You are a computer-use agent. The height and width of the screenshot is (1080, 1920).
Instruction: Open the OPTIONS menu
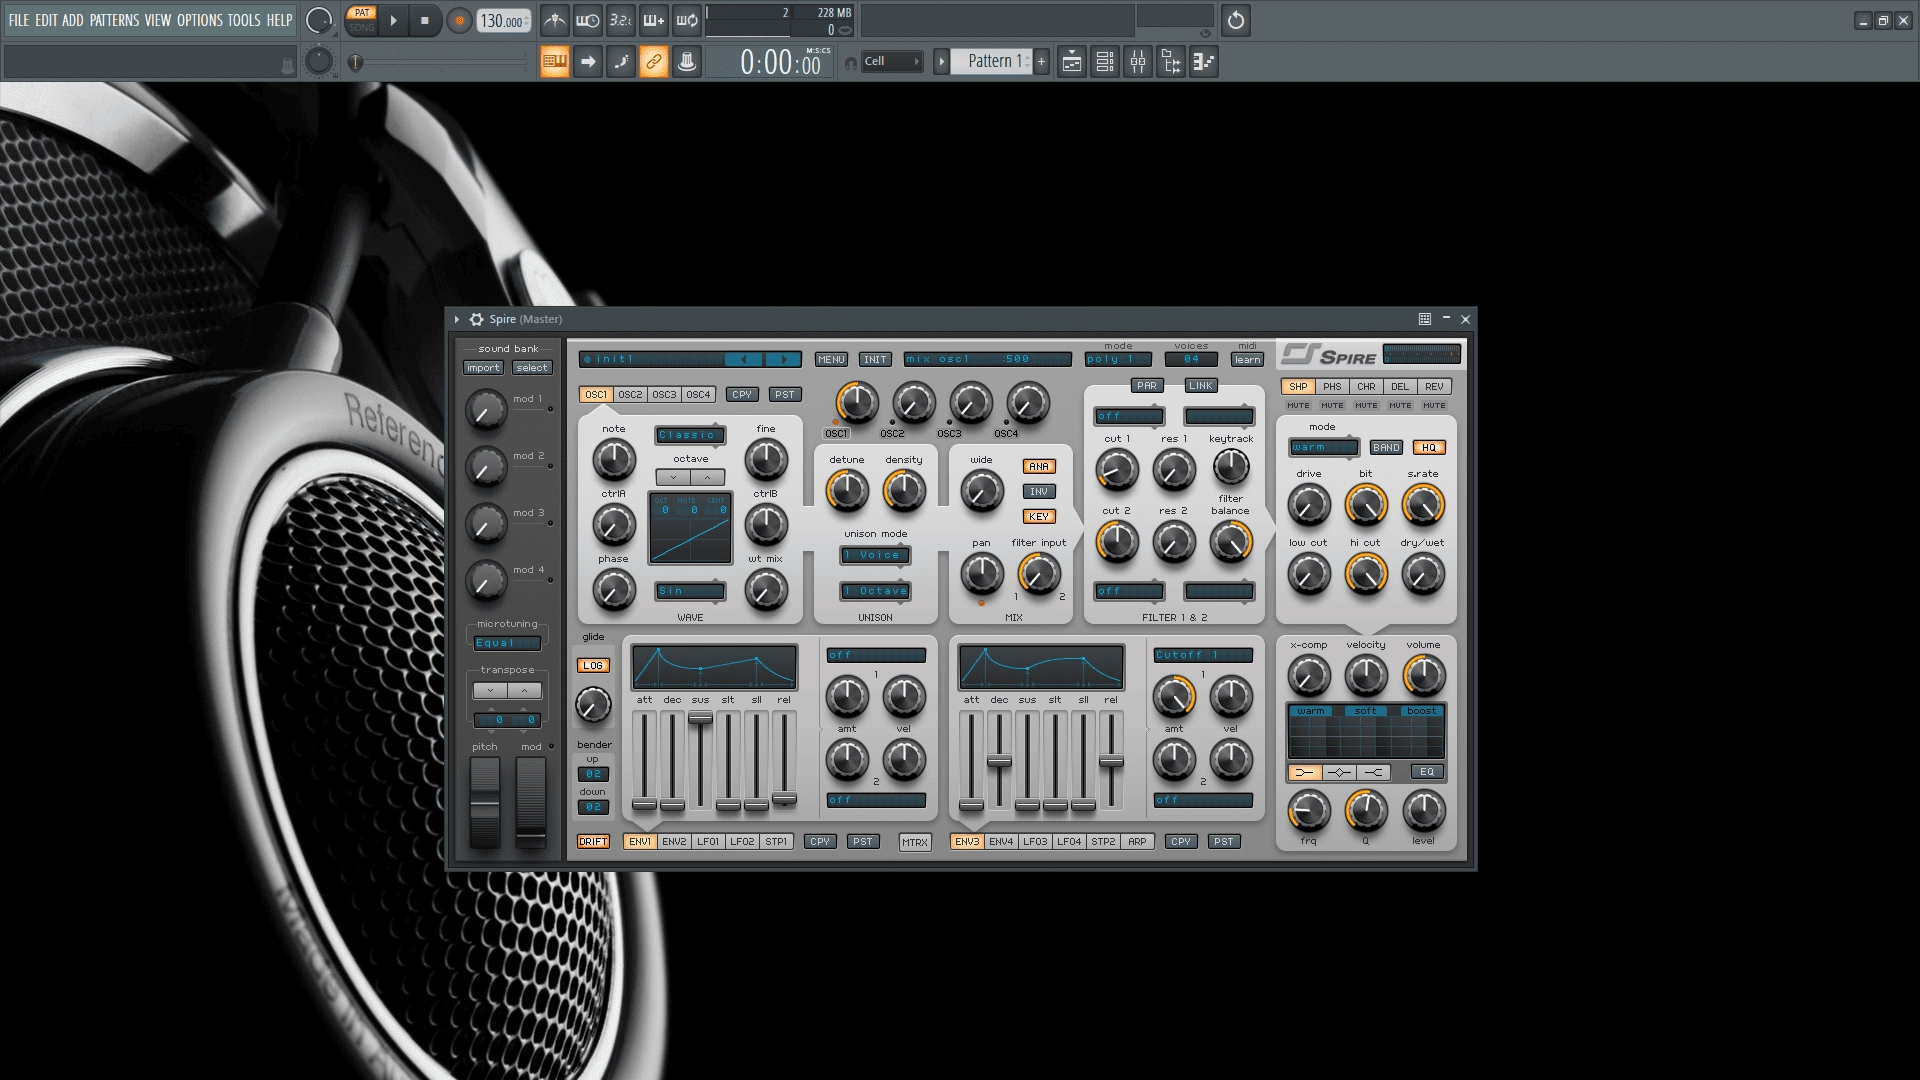click(x=200, y=20)
